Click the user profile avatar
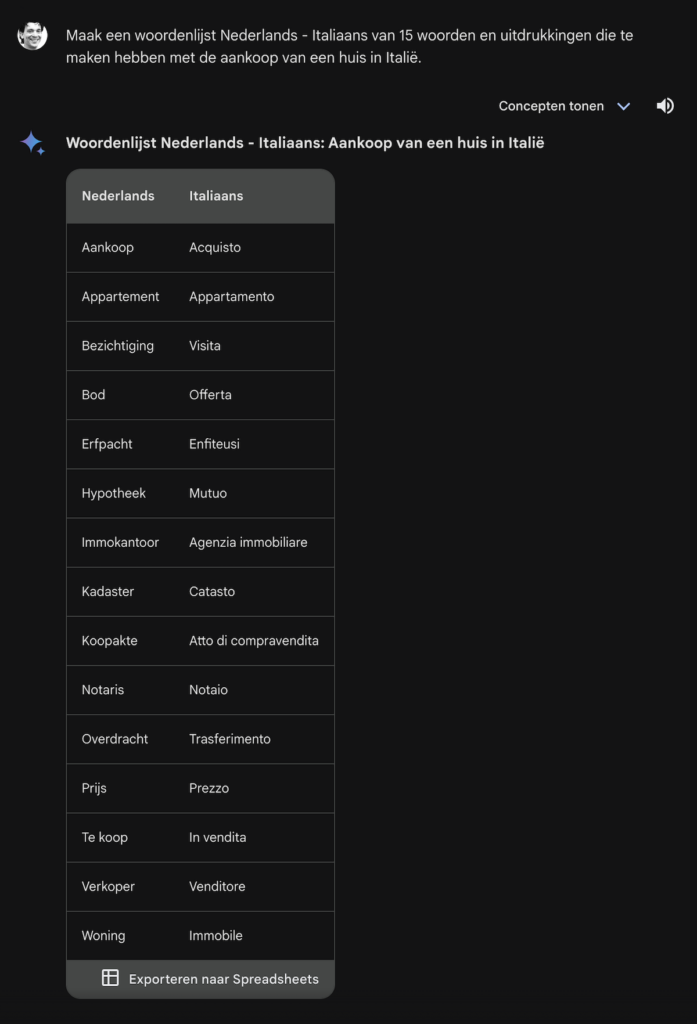 pyautogui.click(x=33, y=35)
